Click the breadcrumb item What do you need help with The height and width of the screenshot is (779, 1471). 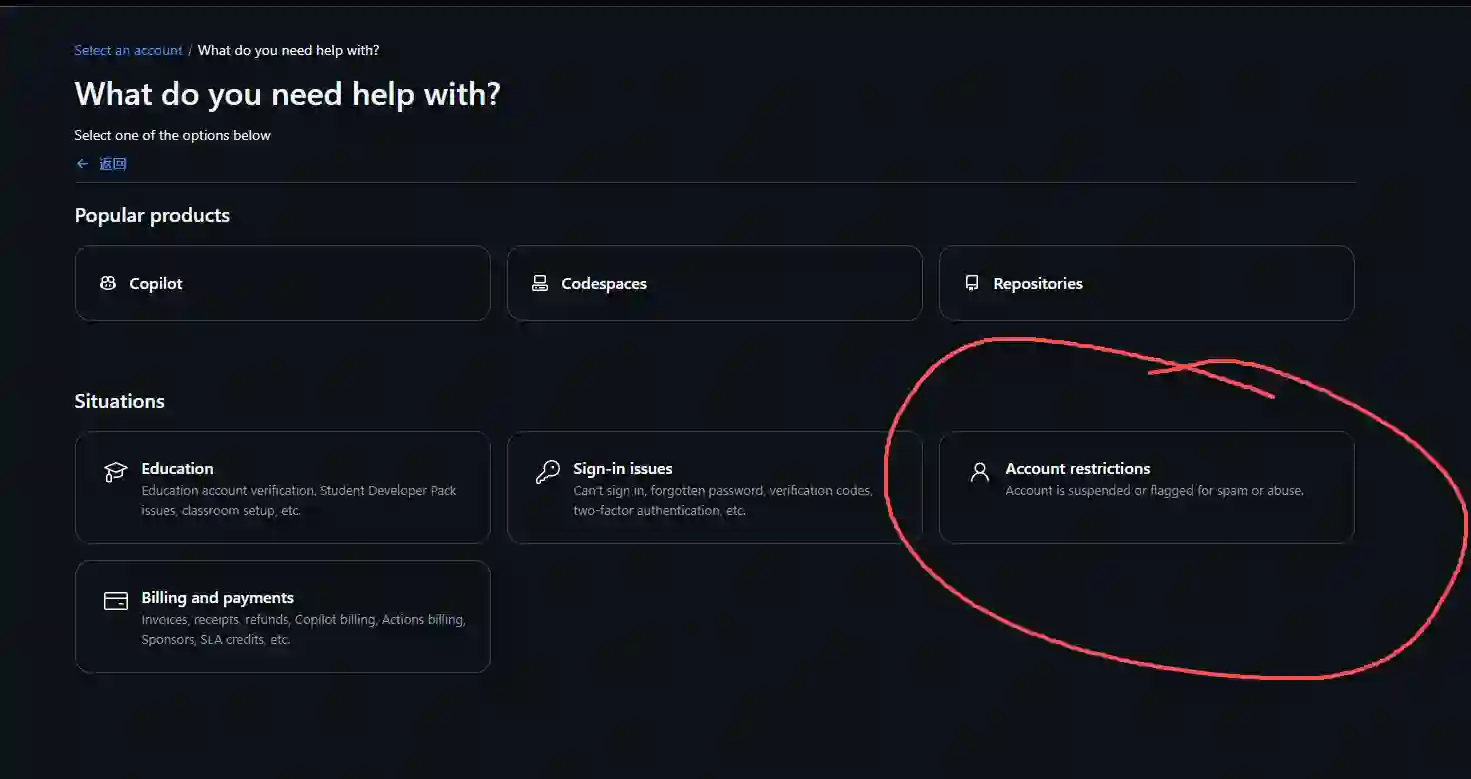(x=287, y=50)
